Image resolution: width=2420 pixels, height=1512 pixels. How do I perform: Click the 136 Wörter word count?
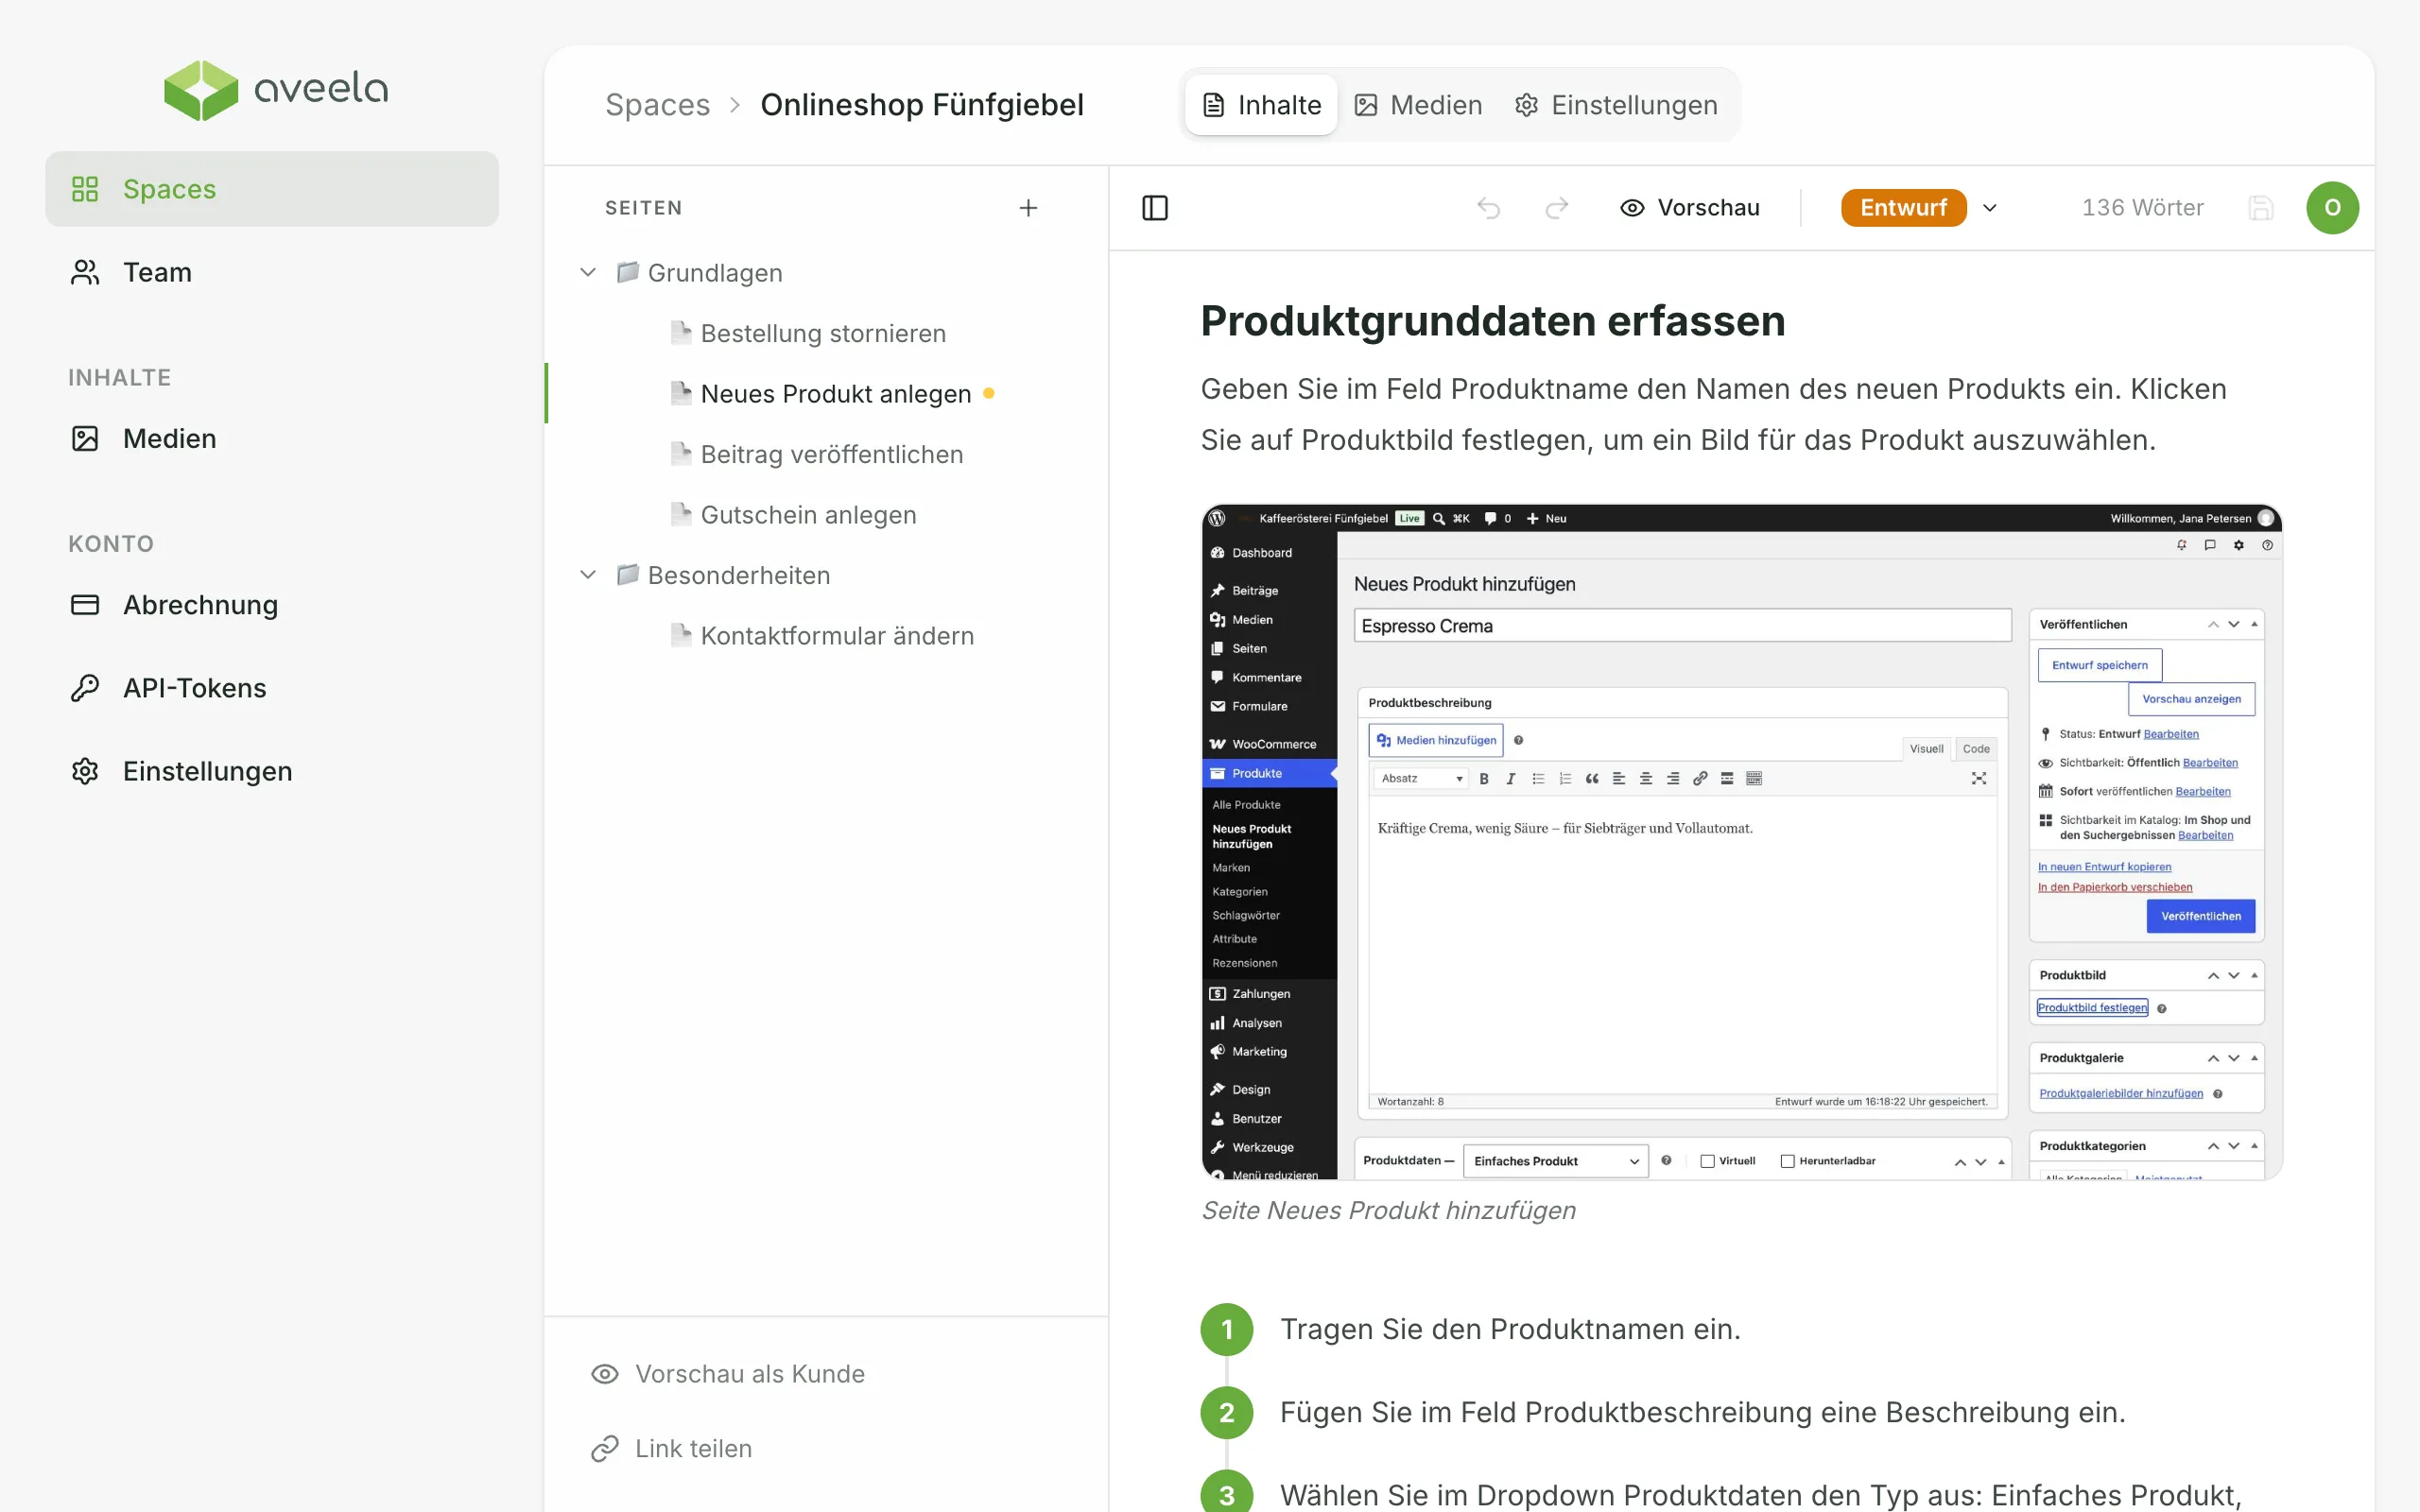(x=2143, y=208)
